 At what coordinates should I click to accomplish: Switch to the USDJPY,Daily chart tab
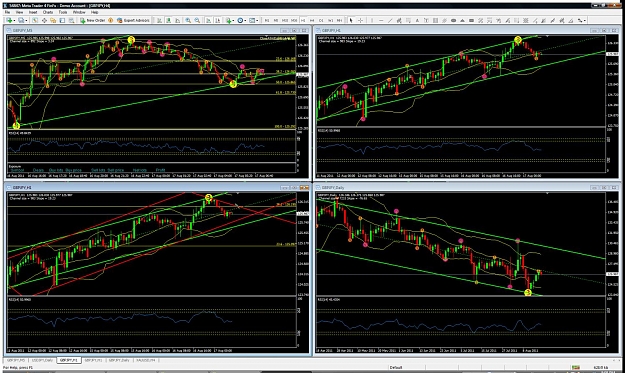(x=42, y=360)
